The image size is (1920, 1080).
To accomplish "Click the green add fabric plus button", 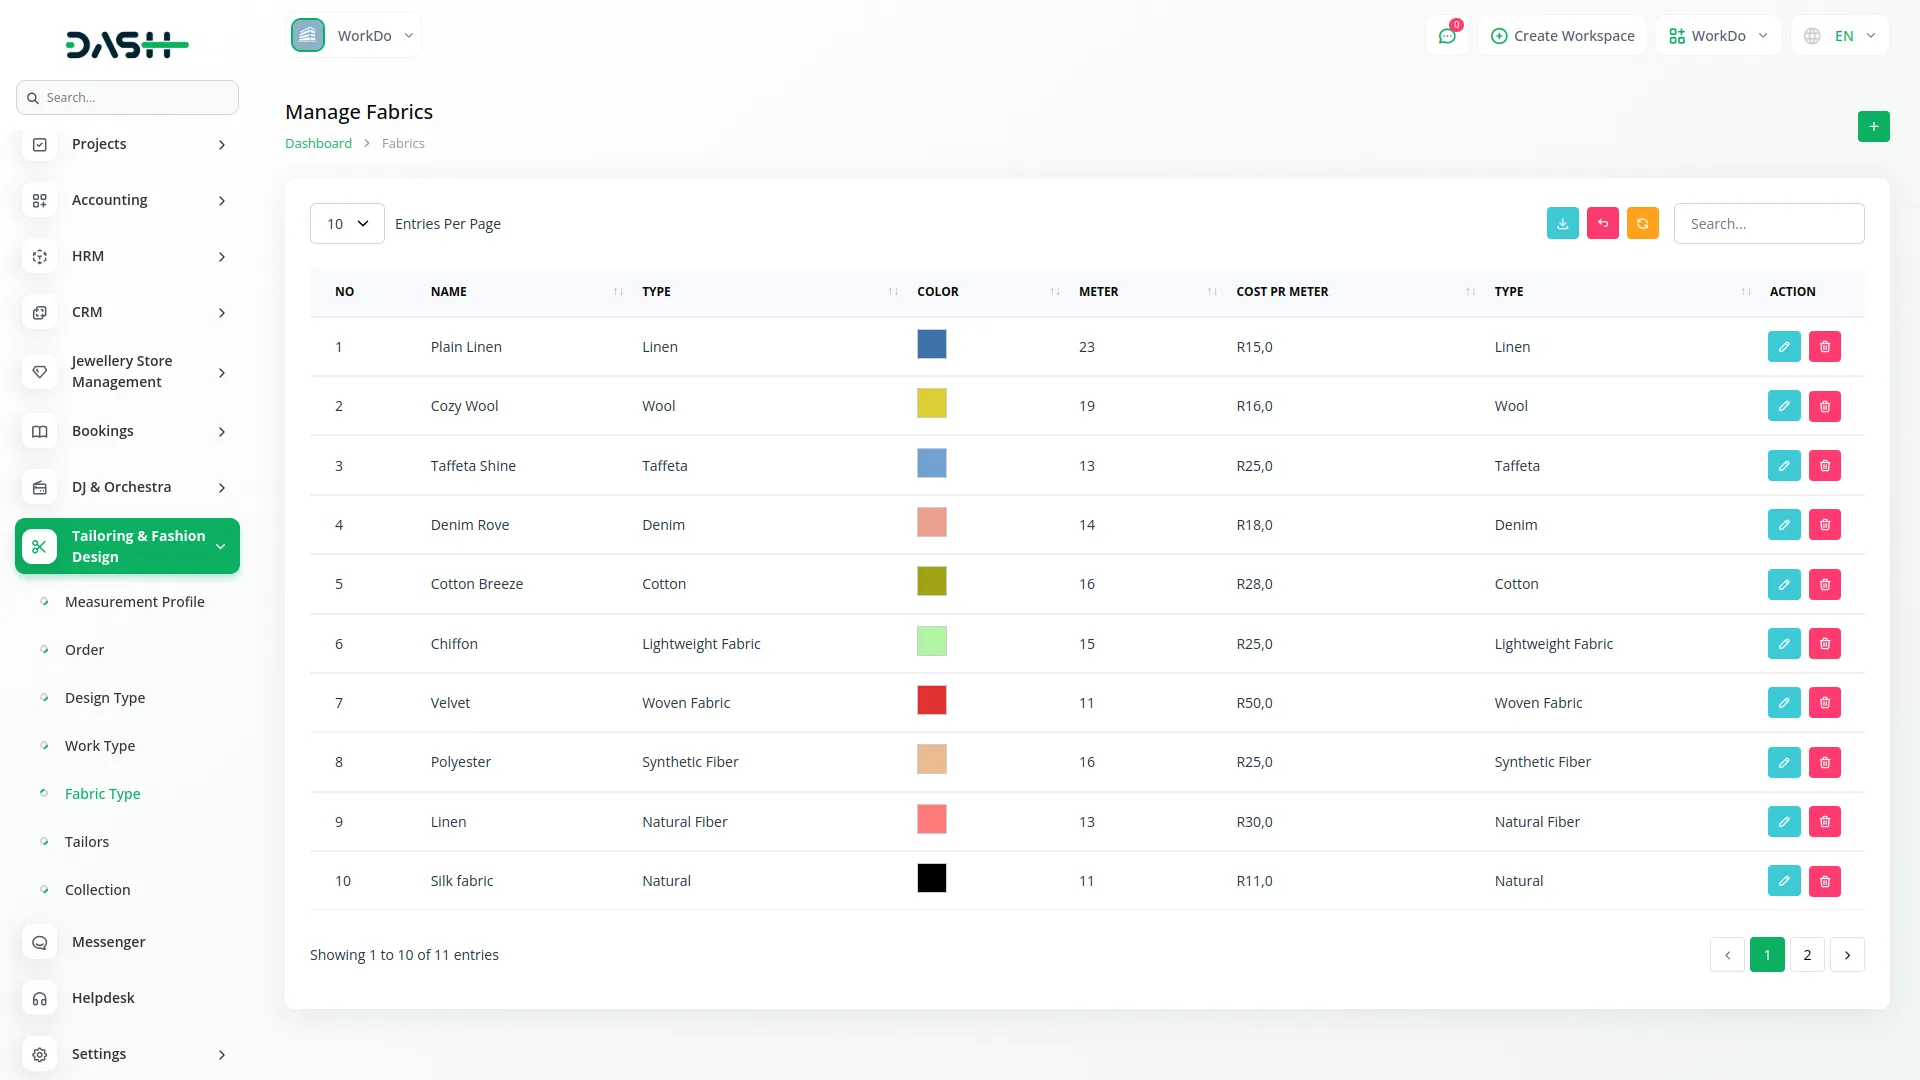I will pos(1873,127).
